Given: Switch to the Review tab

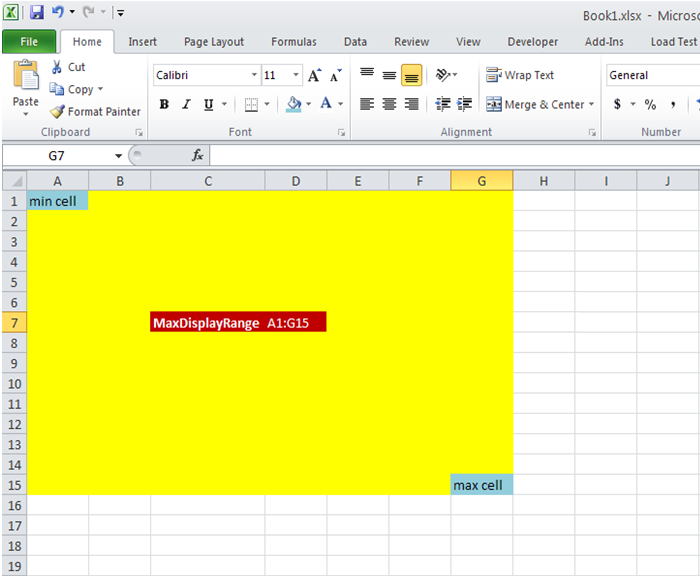Looking at the screenshot, I should 411,42.
